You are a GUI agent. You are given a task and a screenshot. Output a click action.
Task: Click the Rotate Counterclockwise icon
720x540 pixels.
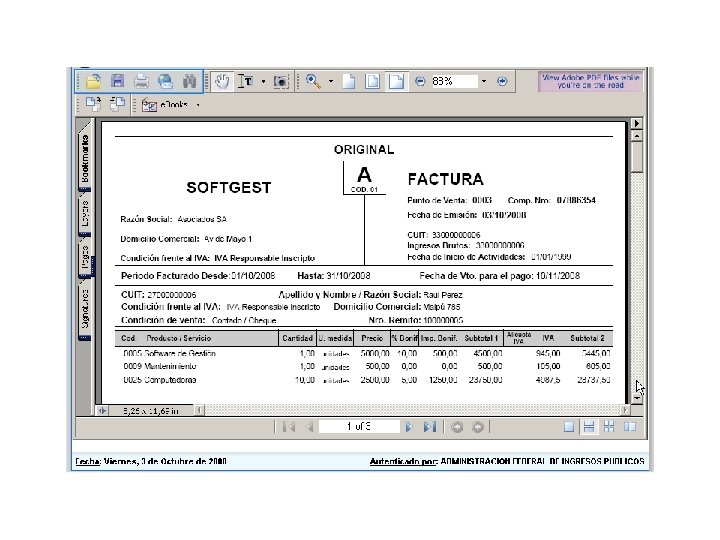(x=118, y=104)
